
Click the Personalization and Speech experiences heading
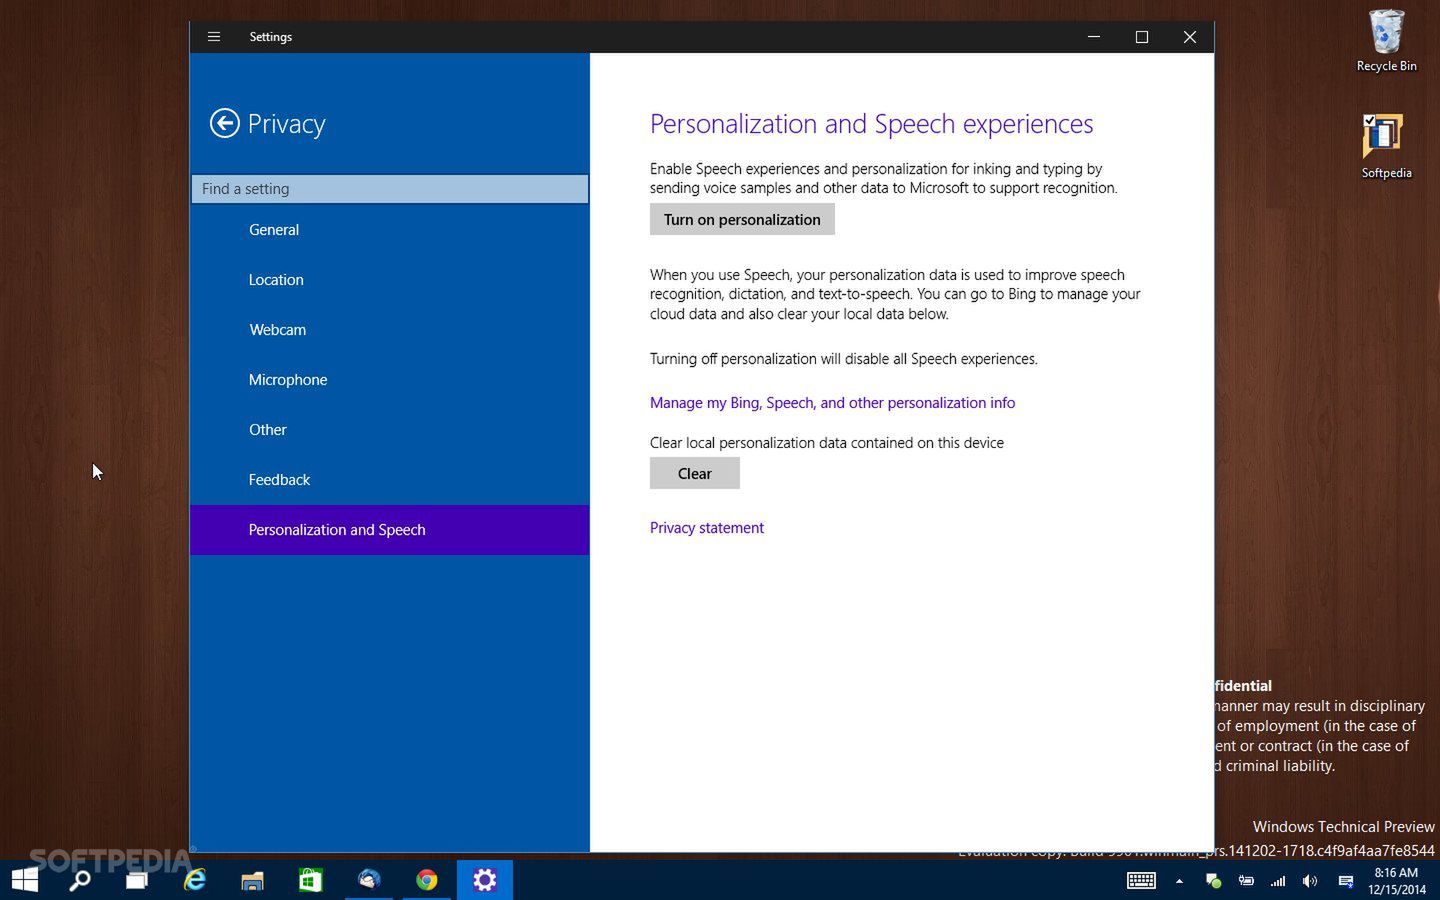(x=871, y=124)
